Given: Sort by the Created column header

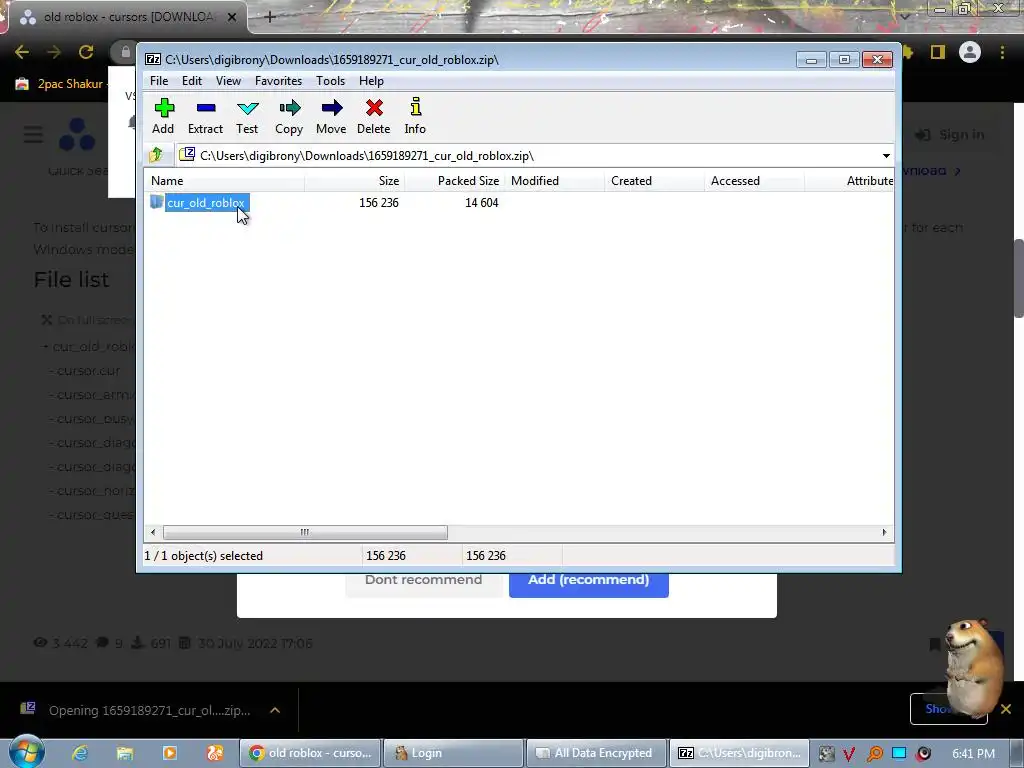Looking at the screenshot, I should 654,181.
